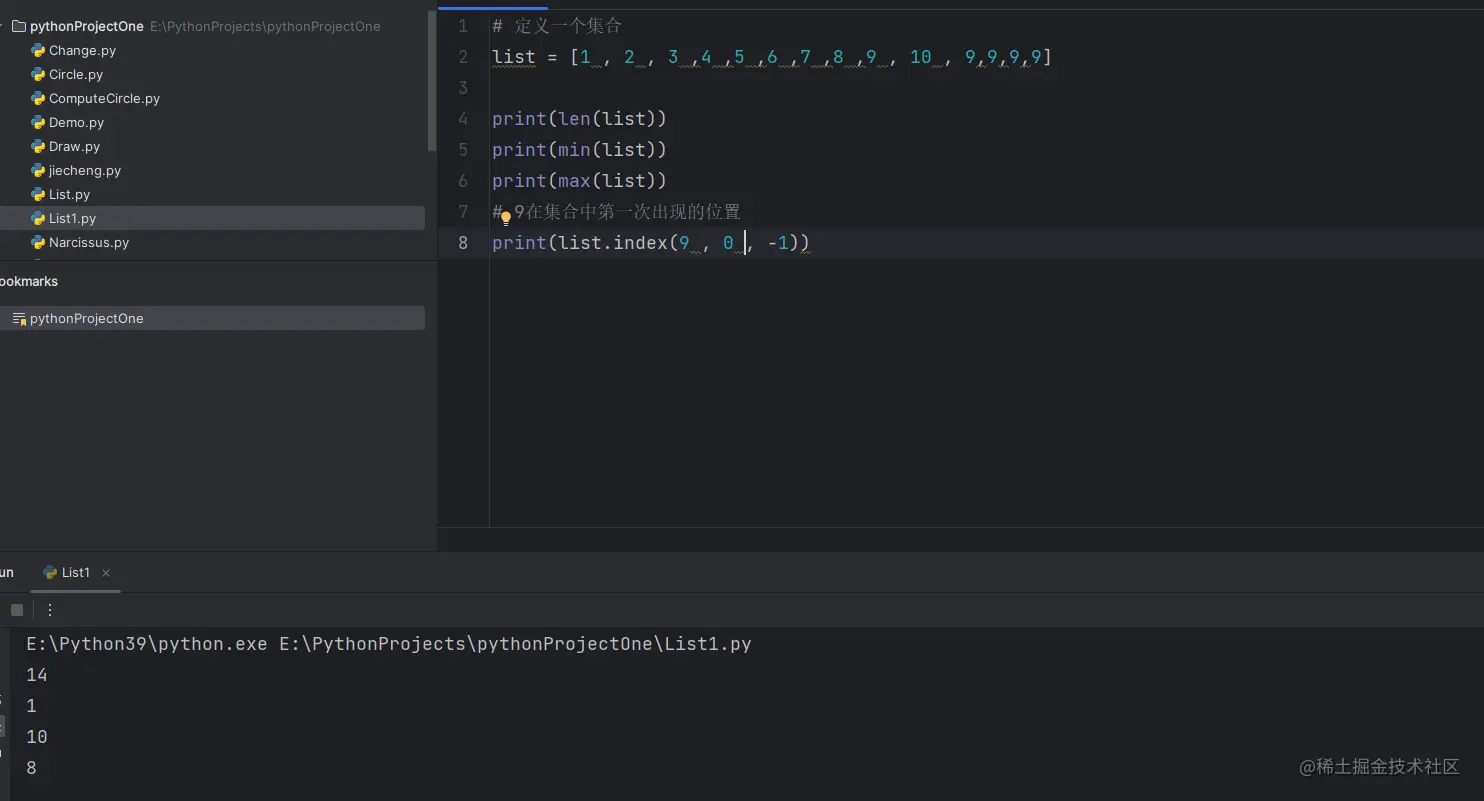Viewport: 1484px width, 801px height.
Task: Click line number 1 in the gutter
Action: pos(463,26)
